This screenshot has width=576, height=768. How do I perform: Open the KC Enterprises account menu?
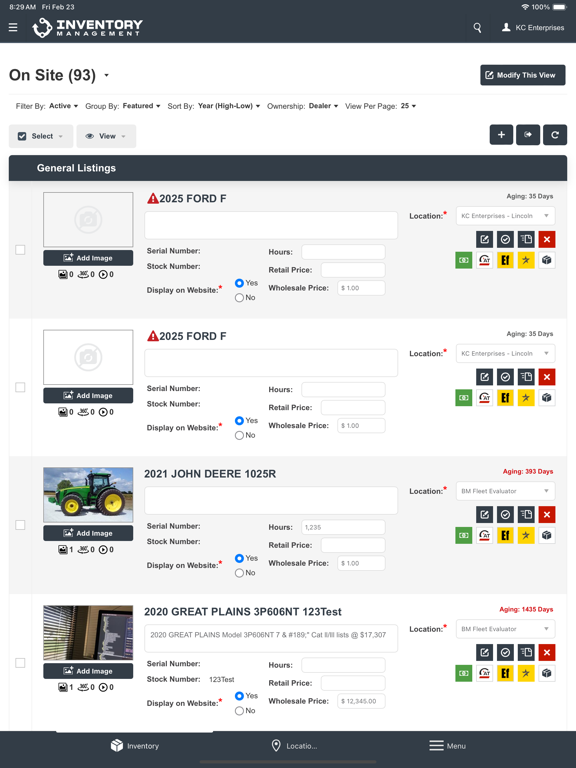(533, 27)
